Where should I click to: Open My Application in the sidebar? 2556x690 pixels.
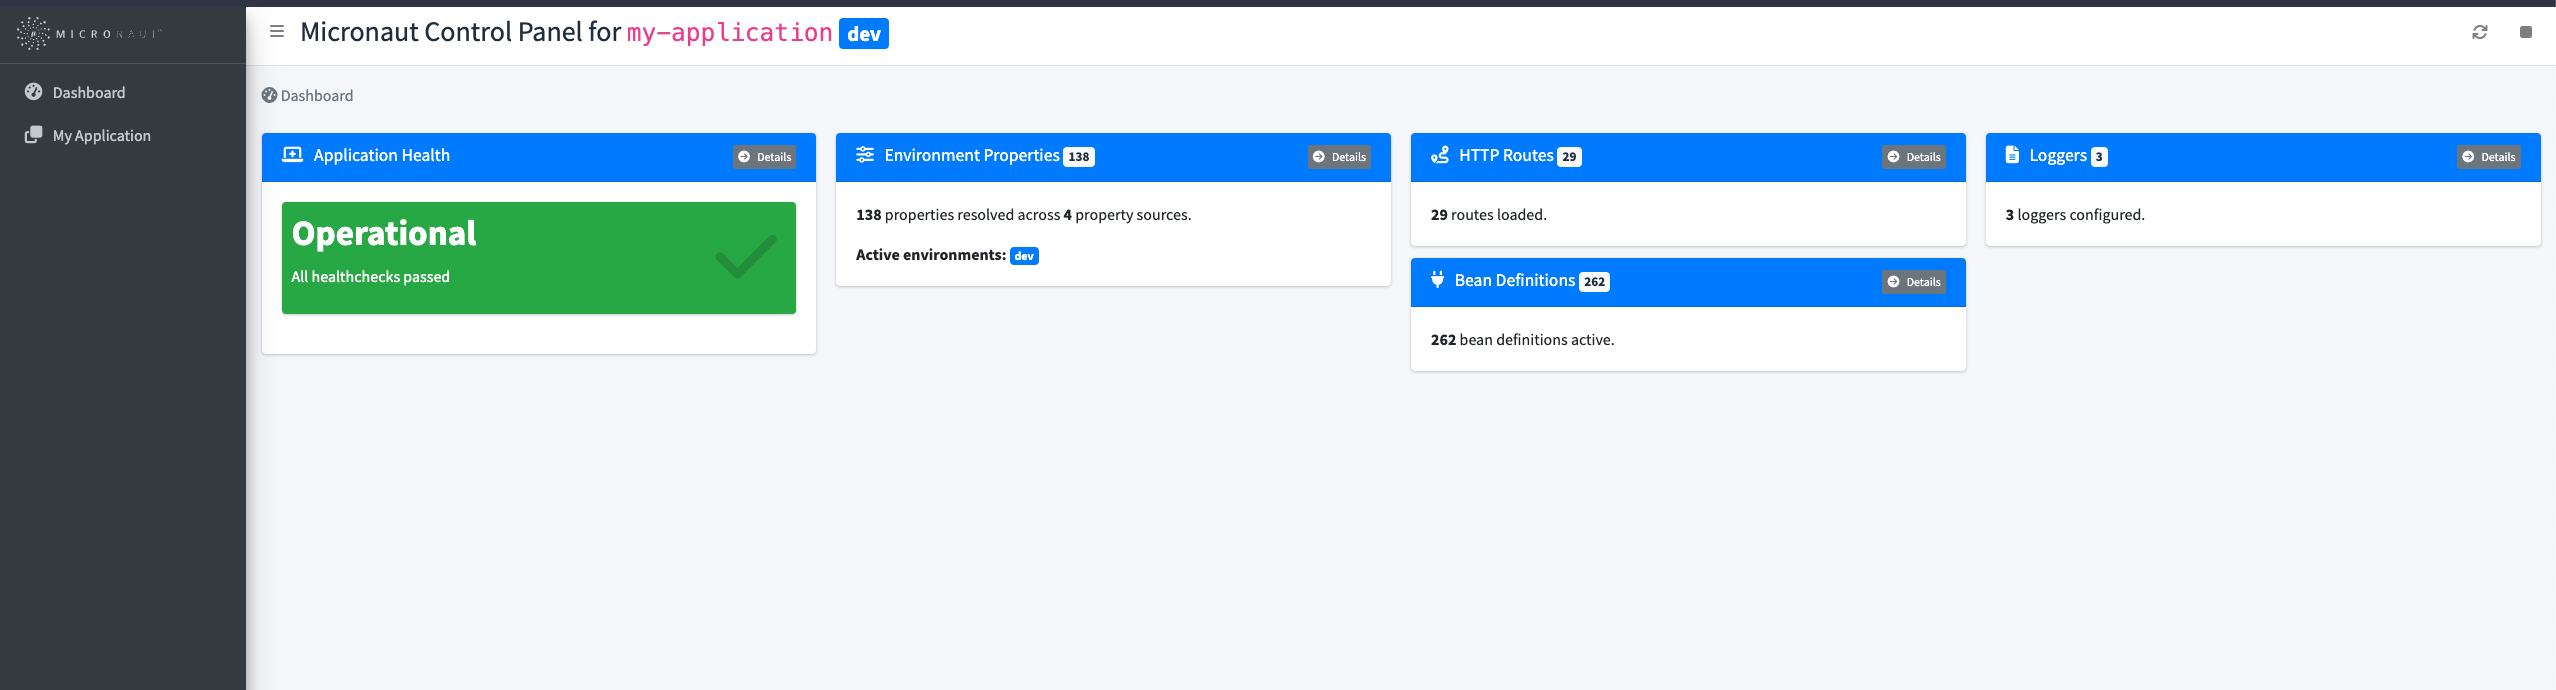[x=101, y=136]
